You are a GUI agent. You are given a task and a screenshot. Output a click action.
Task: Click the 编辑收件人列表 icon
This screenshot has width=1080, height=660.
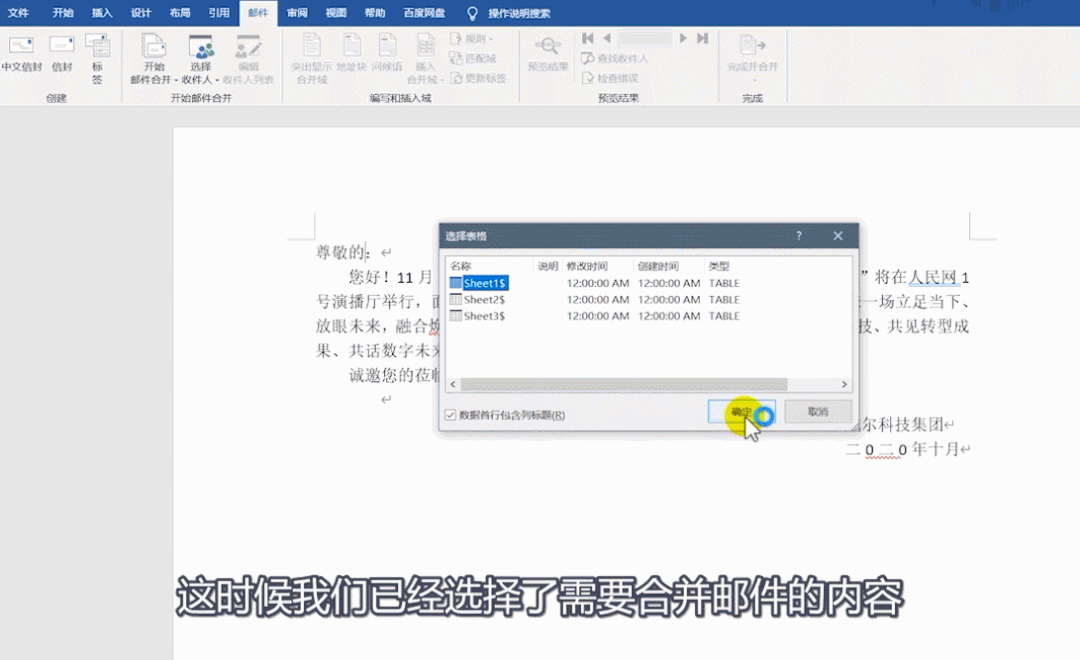[248, 48]
